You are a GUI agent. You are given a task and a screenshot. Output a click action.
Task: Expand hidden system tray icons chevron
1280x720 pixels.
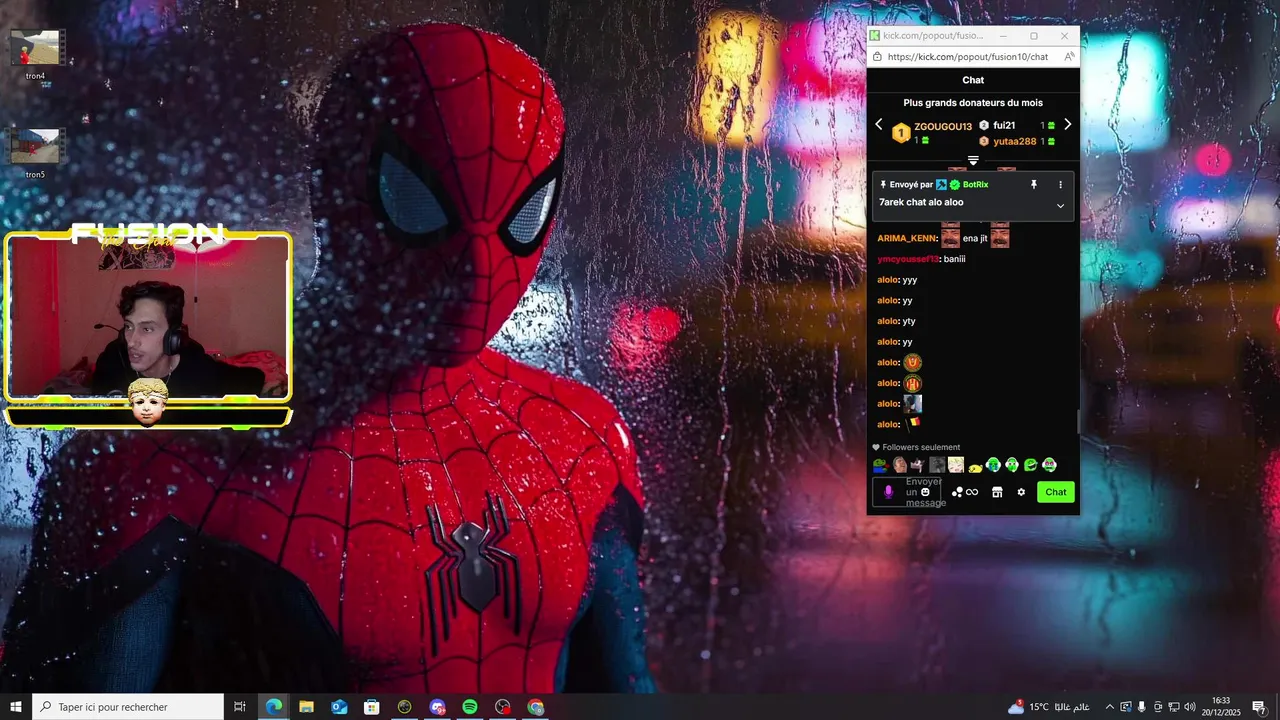pos(1109,707)
